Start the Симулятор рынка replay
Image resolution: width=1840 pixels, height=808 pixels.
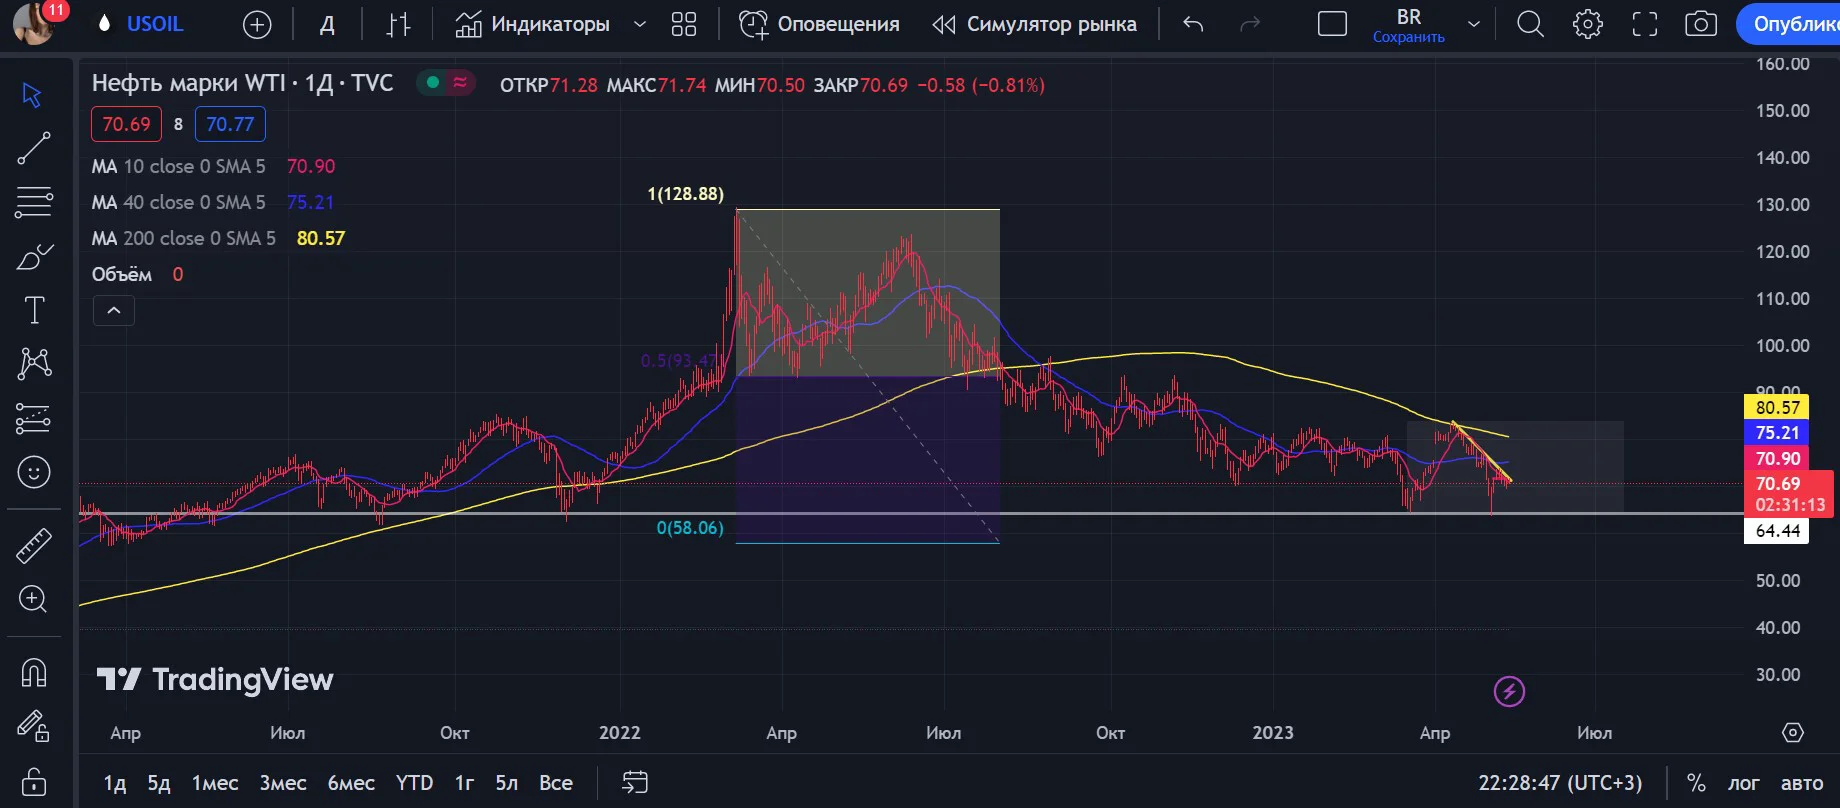pyautogui.click(x=1034, y=25)
